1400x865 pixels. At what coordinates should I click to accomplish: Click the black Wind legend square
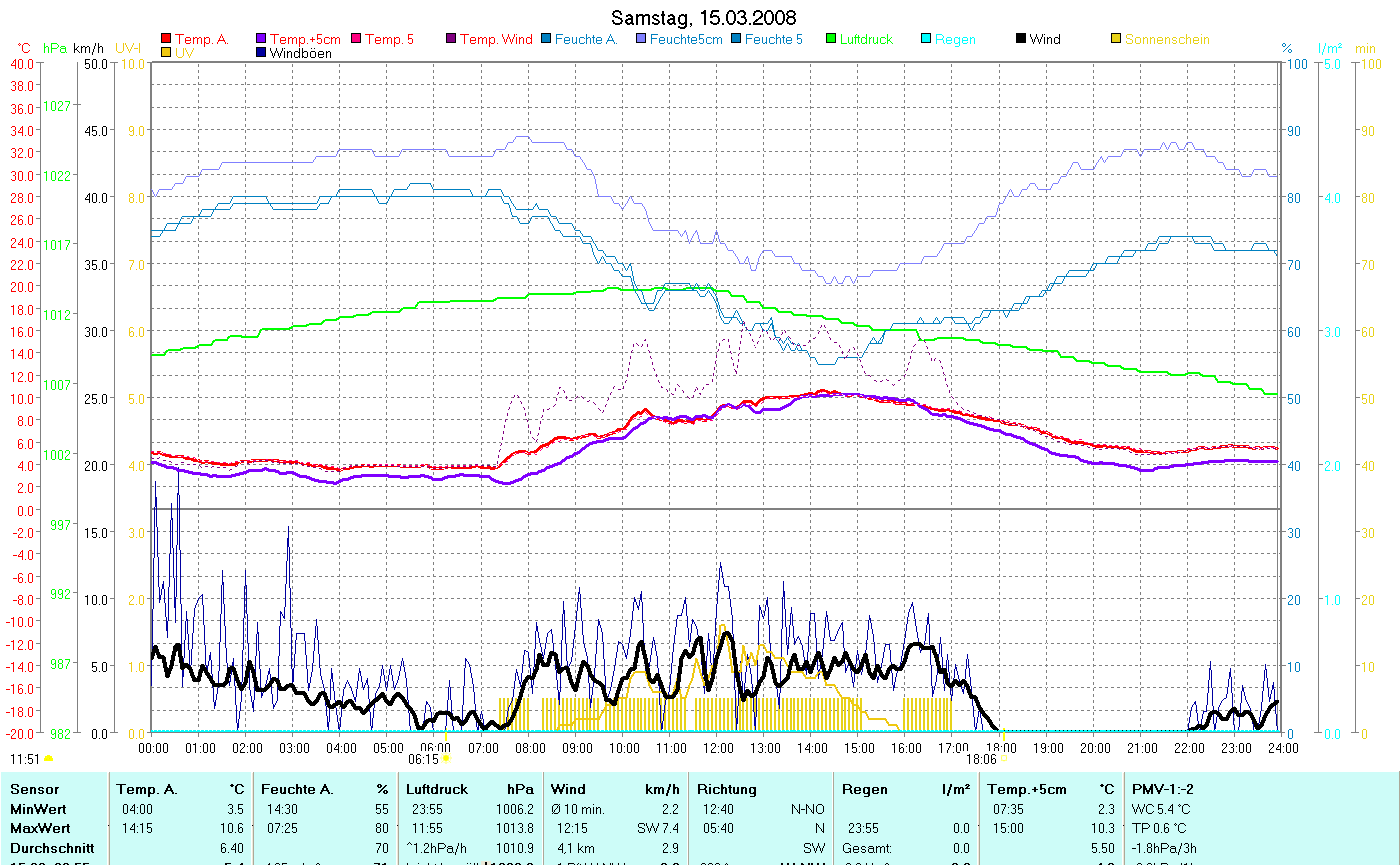point(1021,40)
